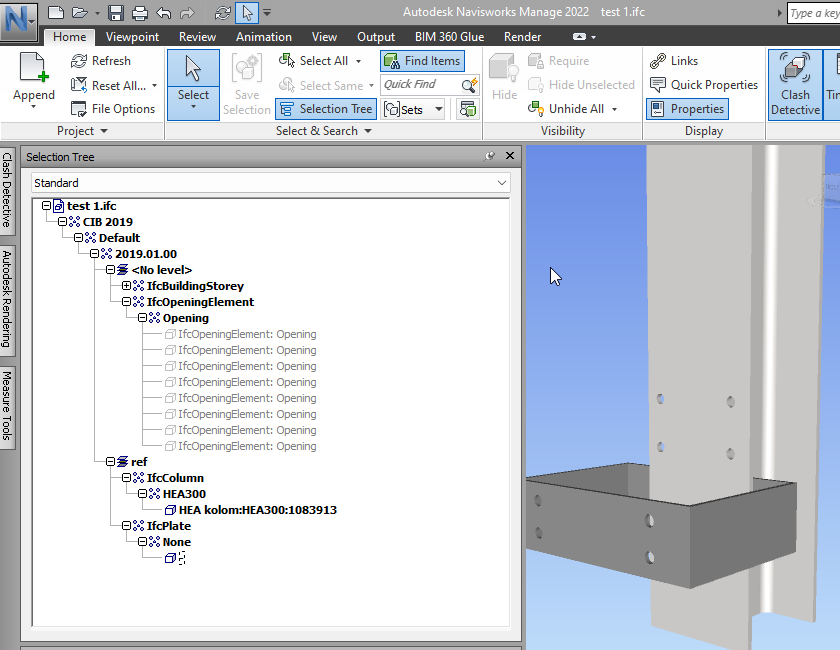Image resolution: width=840 pixels, height=650 pixels.
Task: Switch to the Review tab
Action: [197, 36]
